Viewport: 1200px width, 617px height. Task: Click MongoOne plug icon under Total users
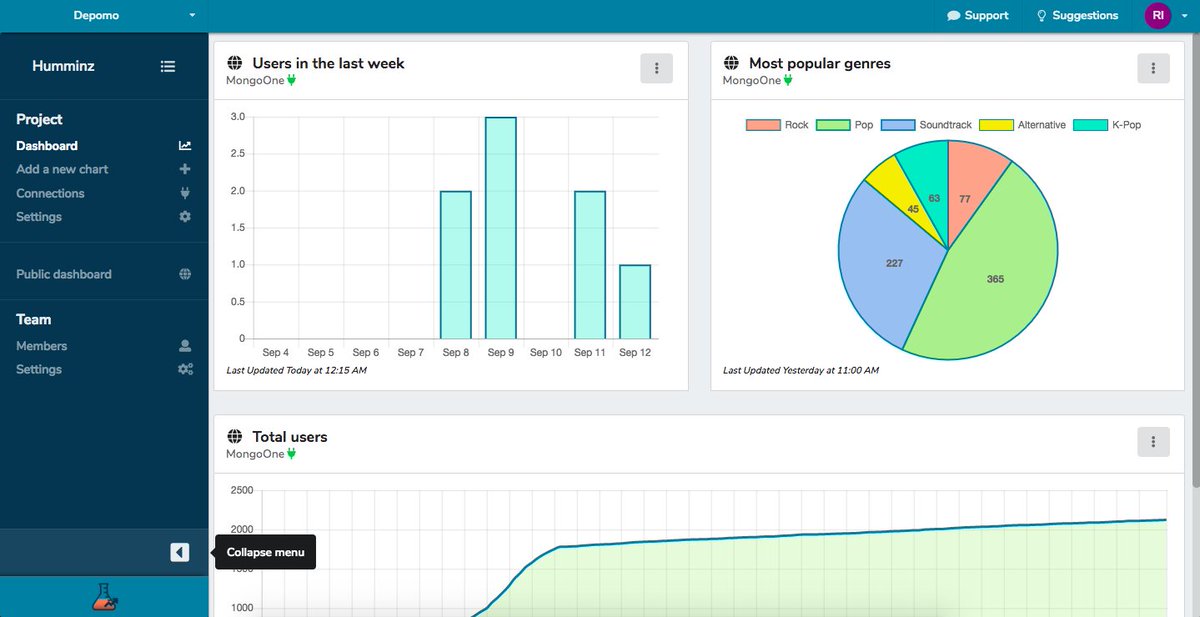(292, 454)
